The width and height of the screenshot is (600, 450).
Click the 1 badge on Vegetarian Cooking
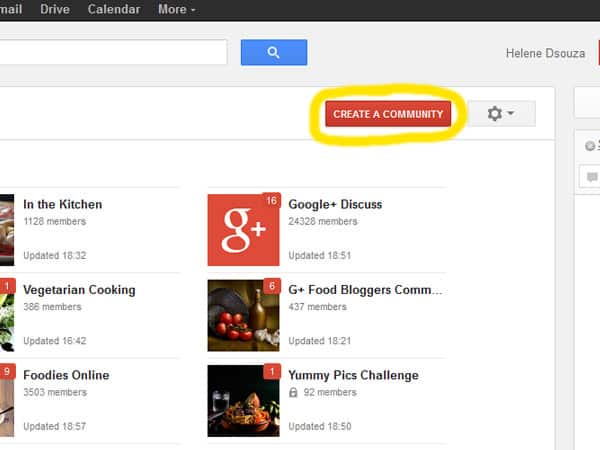click(7, 286)
